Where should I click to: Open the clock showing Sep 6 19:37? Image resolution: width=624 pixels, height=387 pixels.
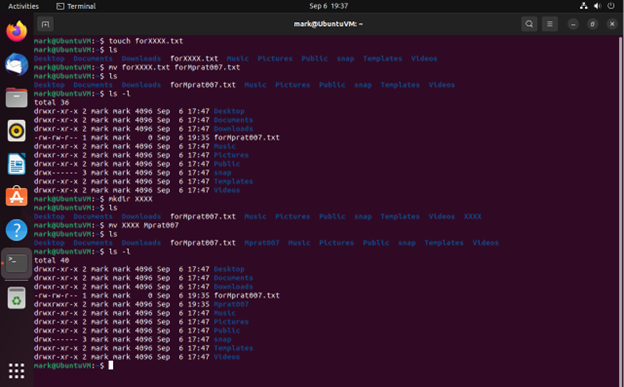[x=329, y=6]
